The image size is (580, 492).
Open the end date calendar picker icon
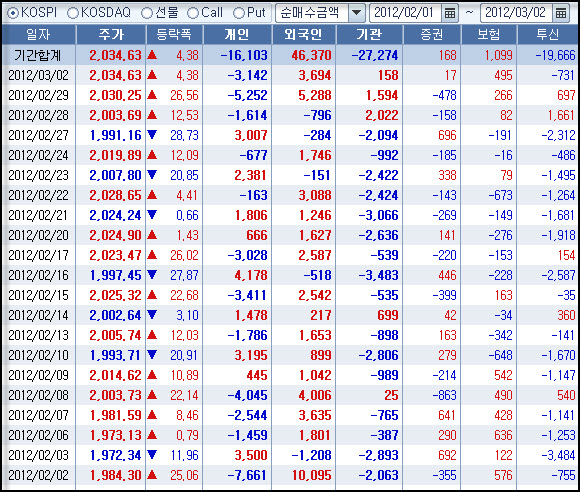(561, 13)
